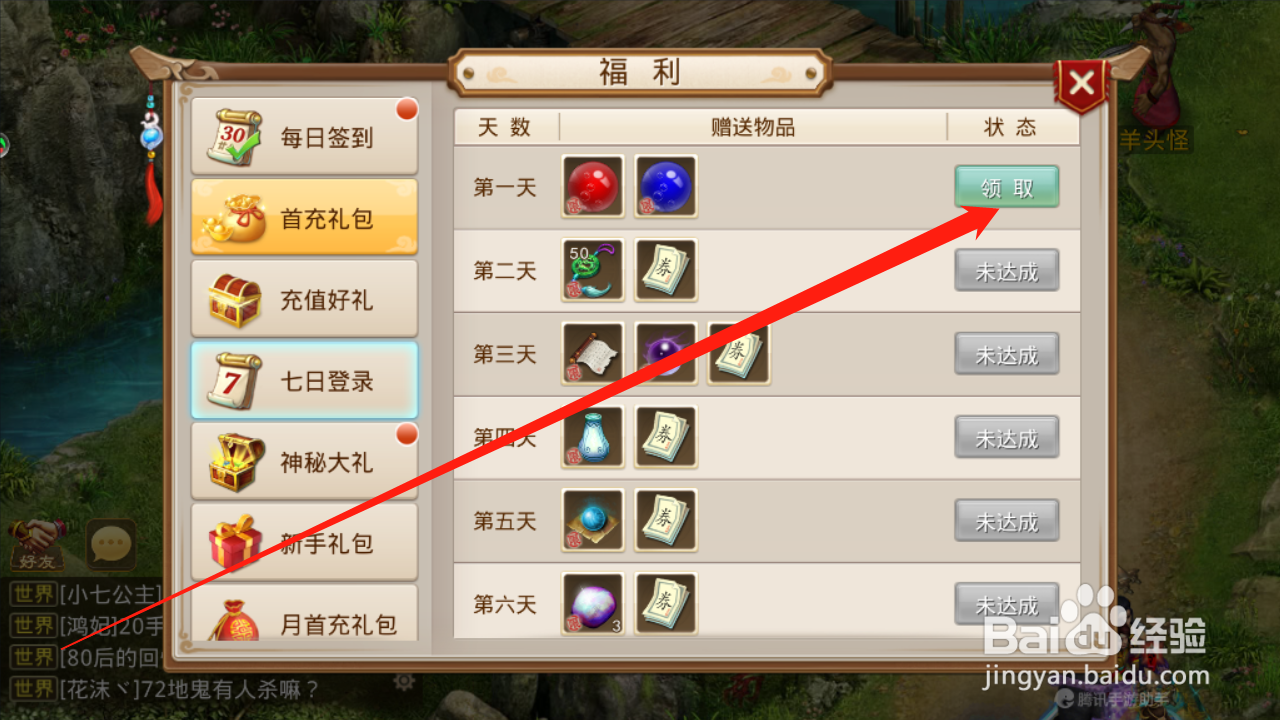Click the 未达成 button for day two
The image size is (1280, 720).
[x=1007, y=271]
